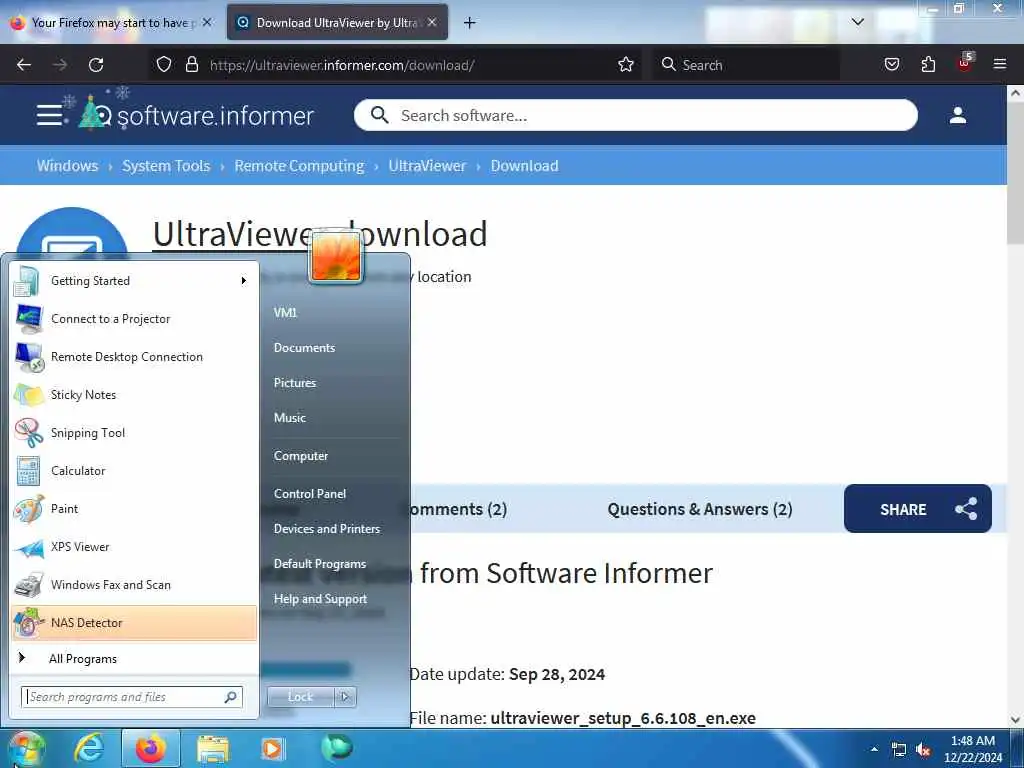Viewport: 1024px width, 768px height.
Task: Open the Questions & Answers (2) tab
Action: pyautogui.click(x=699, y=509)
